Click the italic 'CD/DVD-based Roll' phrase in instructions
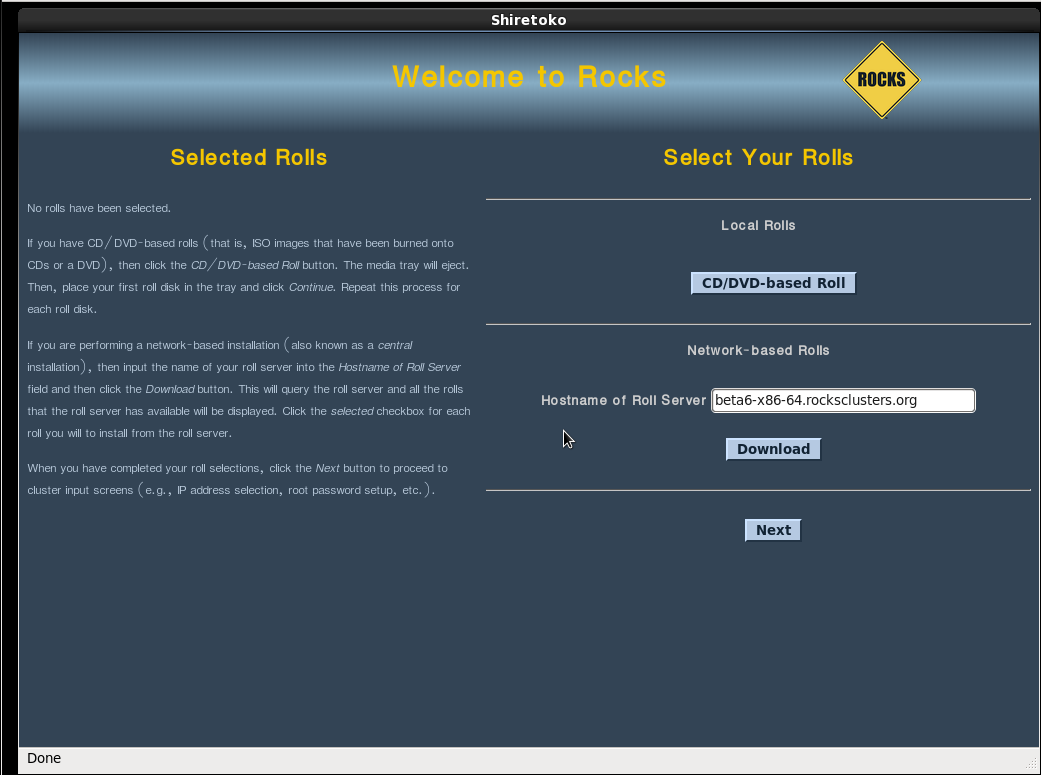This screenshot has height=775, width=1041. (x=245, y=265)
